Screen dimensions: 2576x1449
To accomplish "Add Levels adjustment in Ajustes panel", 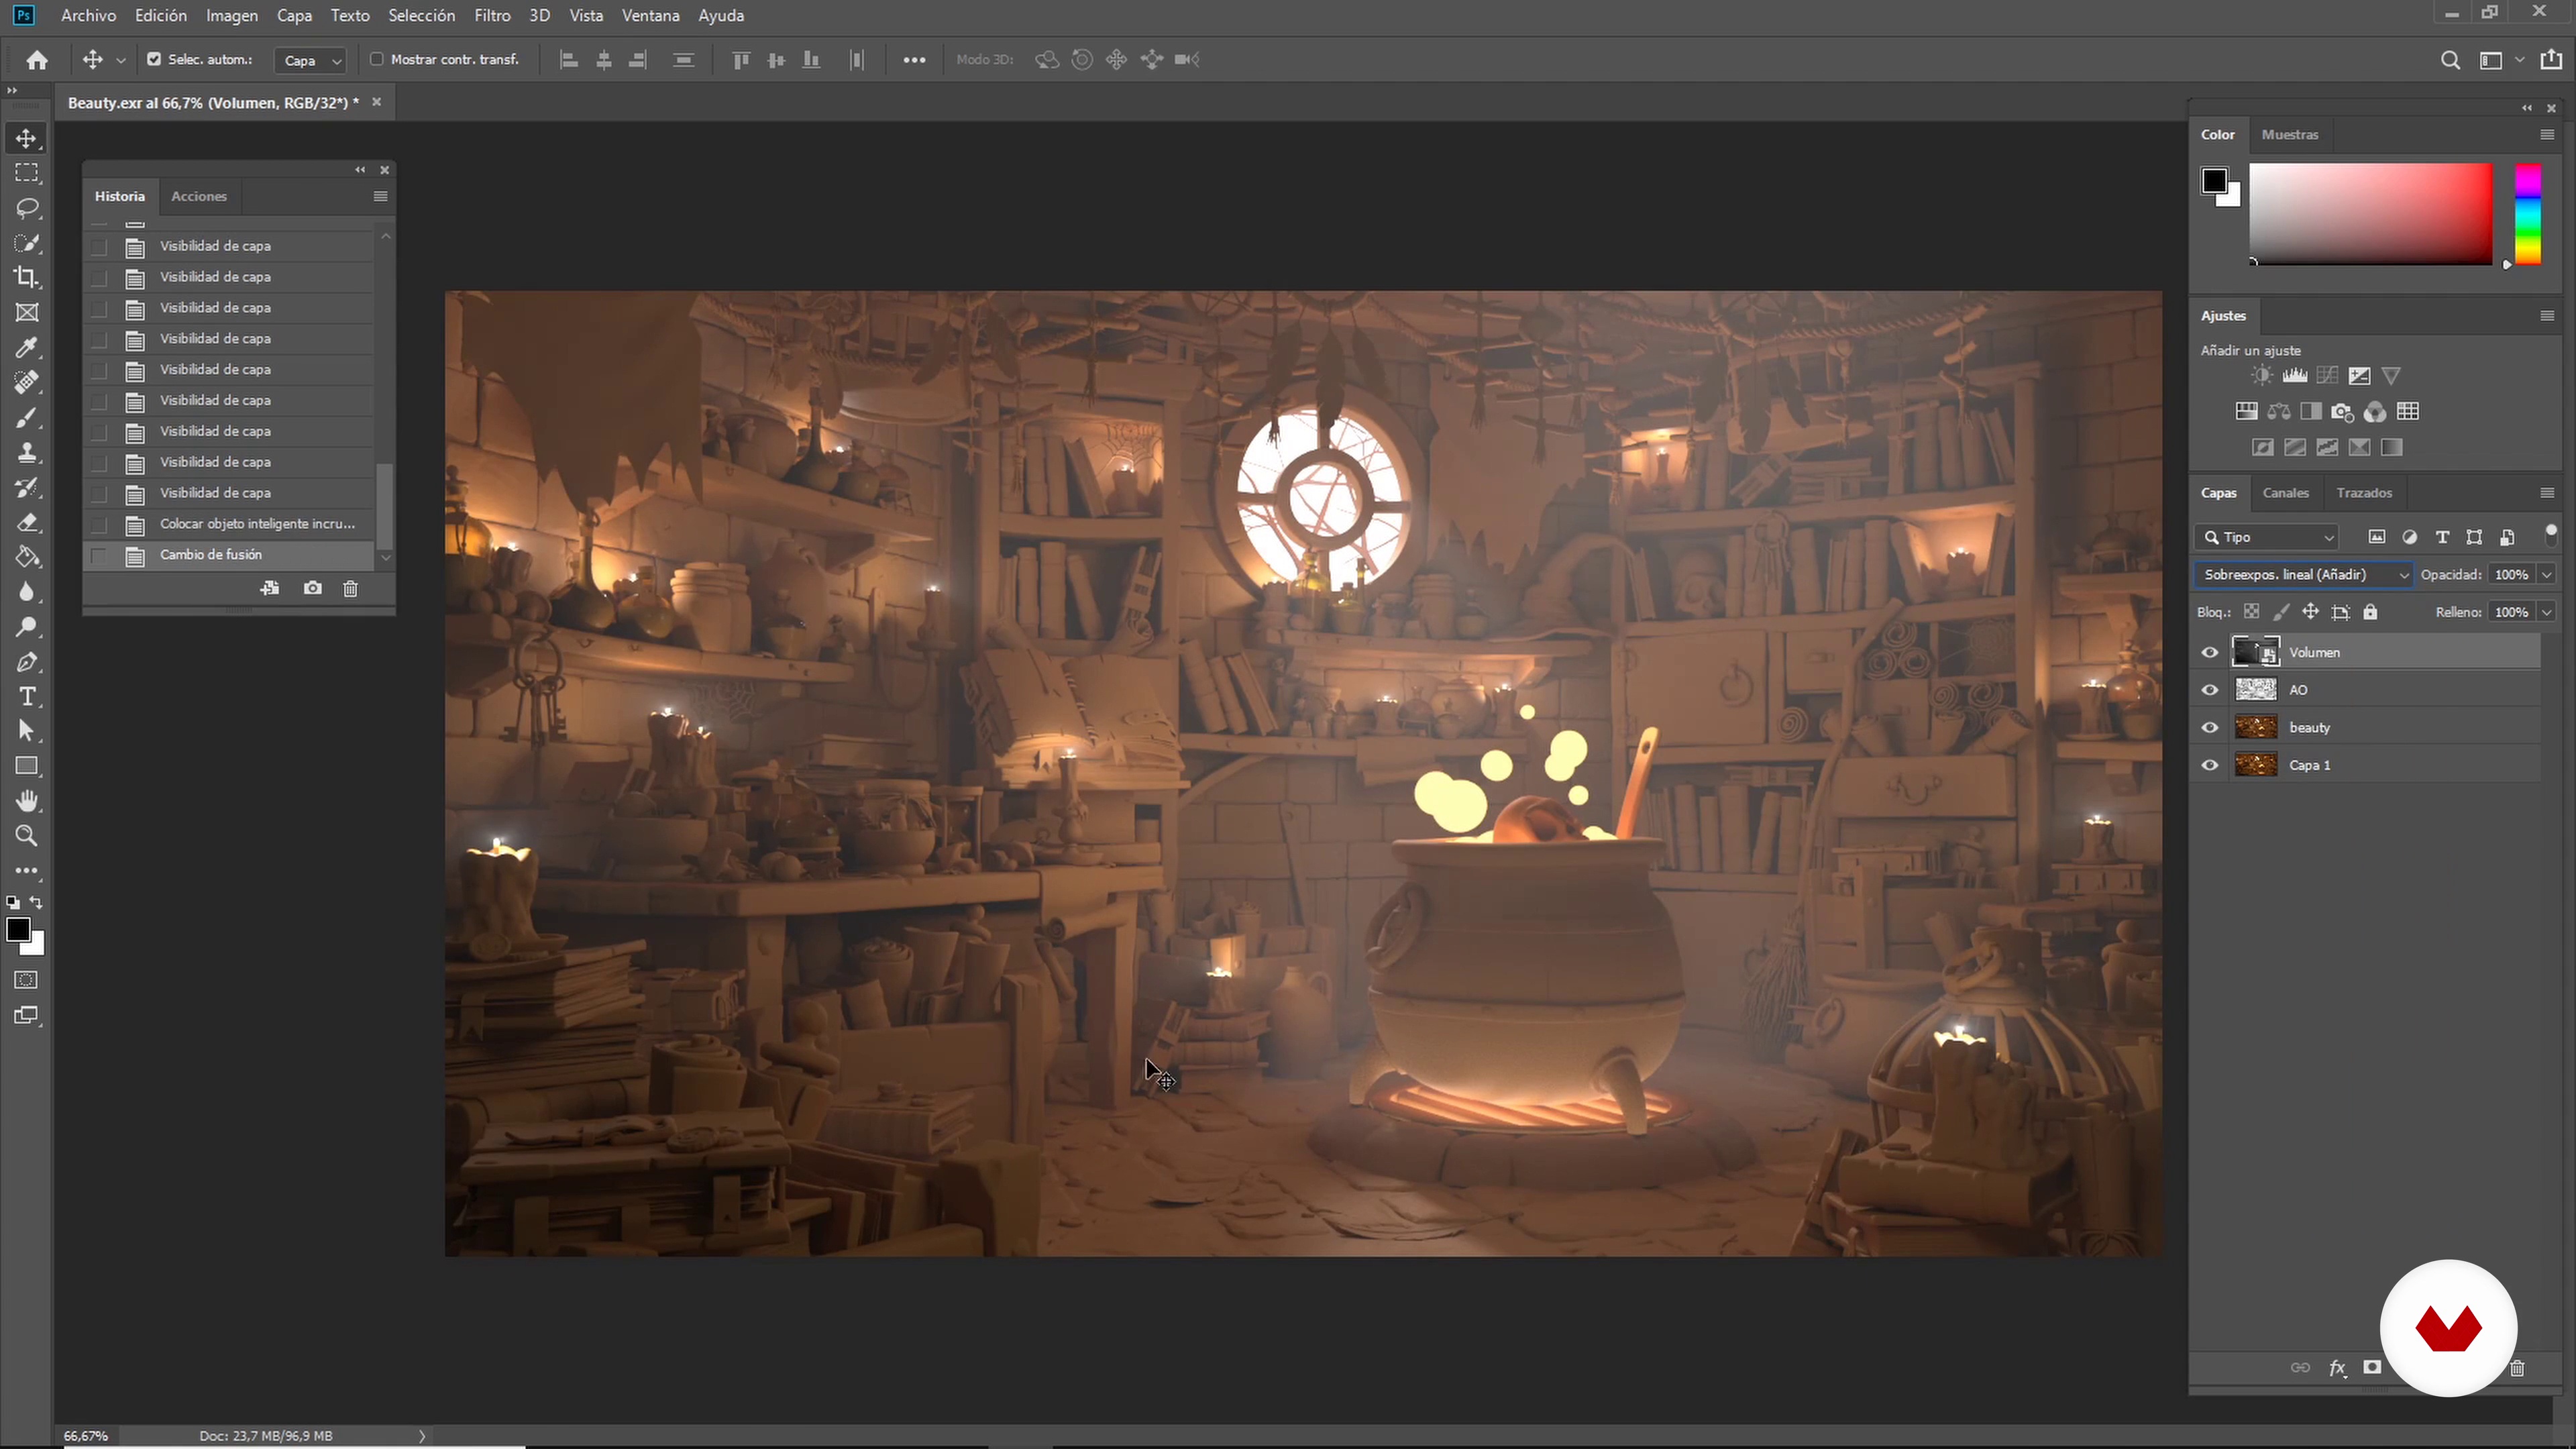I will click(x=2295, y=376).
